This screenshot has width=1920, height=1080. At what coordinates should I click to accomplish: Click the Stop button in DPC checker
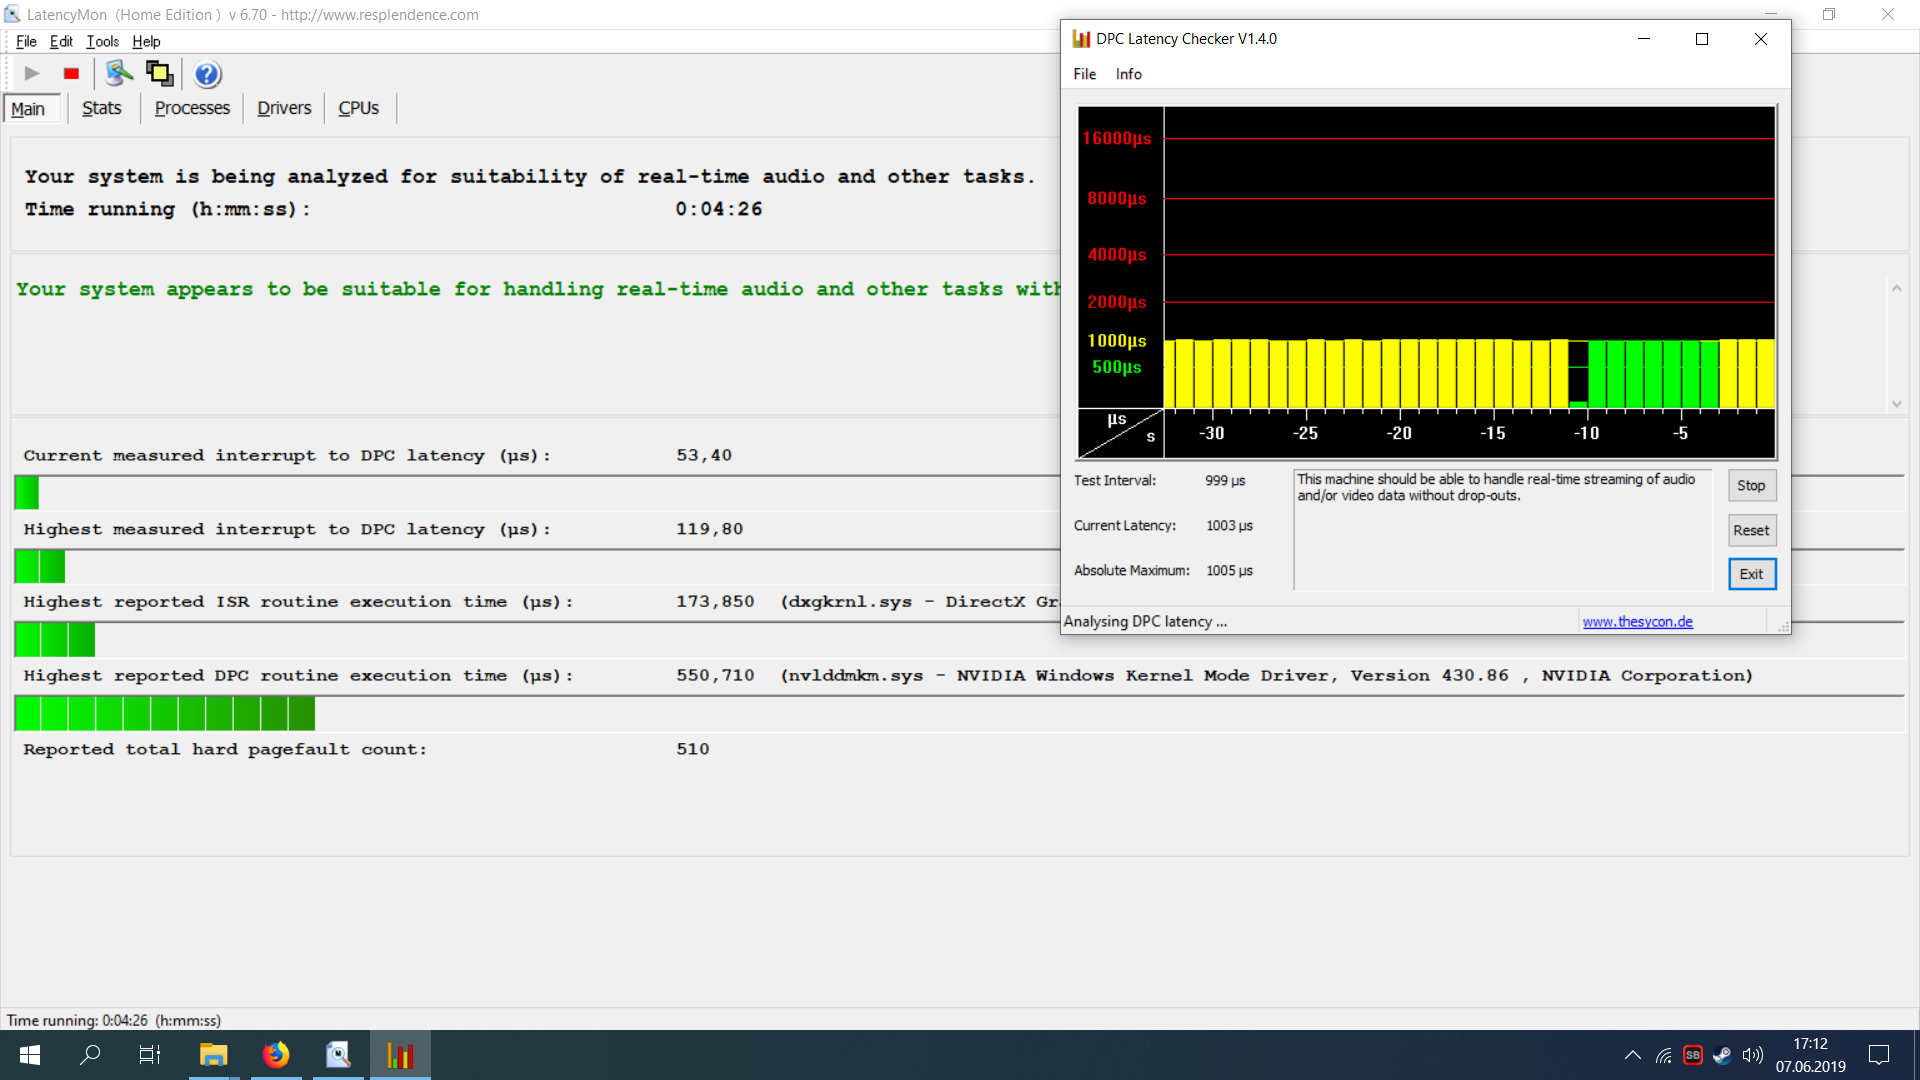point(1751,486)
